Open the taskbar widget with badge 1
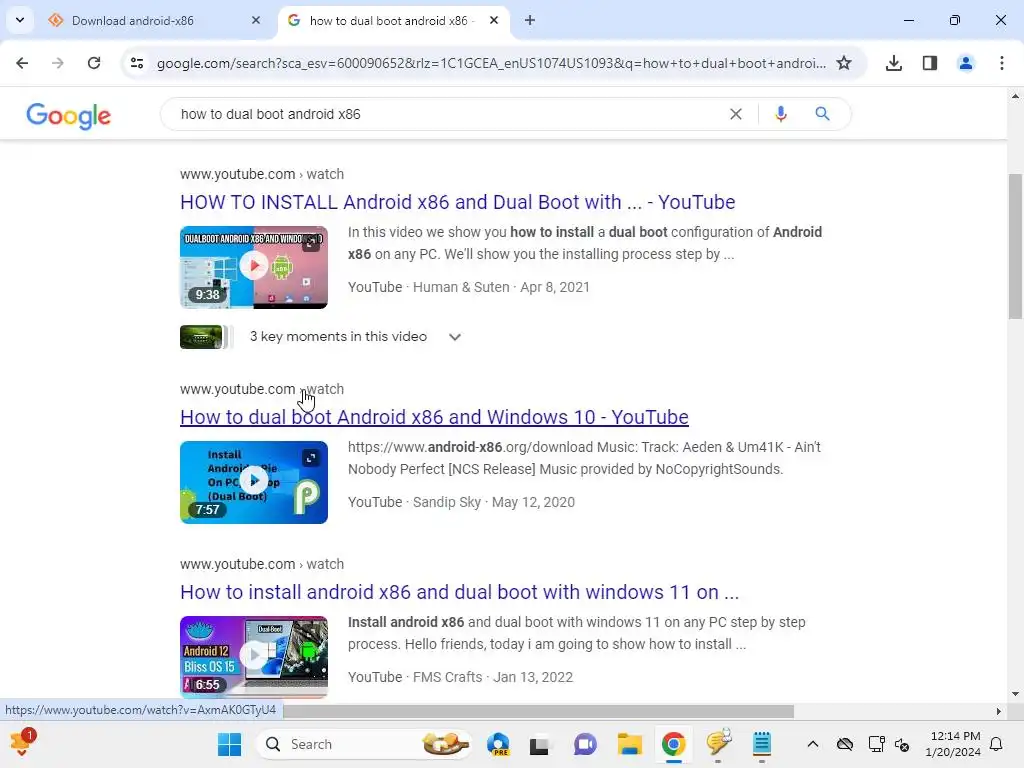 click(22, 743)
